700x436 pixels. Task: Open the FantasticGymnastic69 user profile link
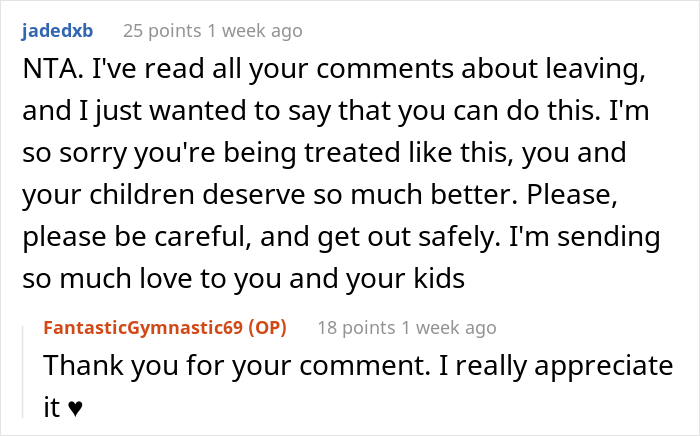tap(147, 327)
